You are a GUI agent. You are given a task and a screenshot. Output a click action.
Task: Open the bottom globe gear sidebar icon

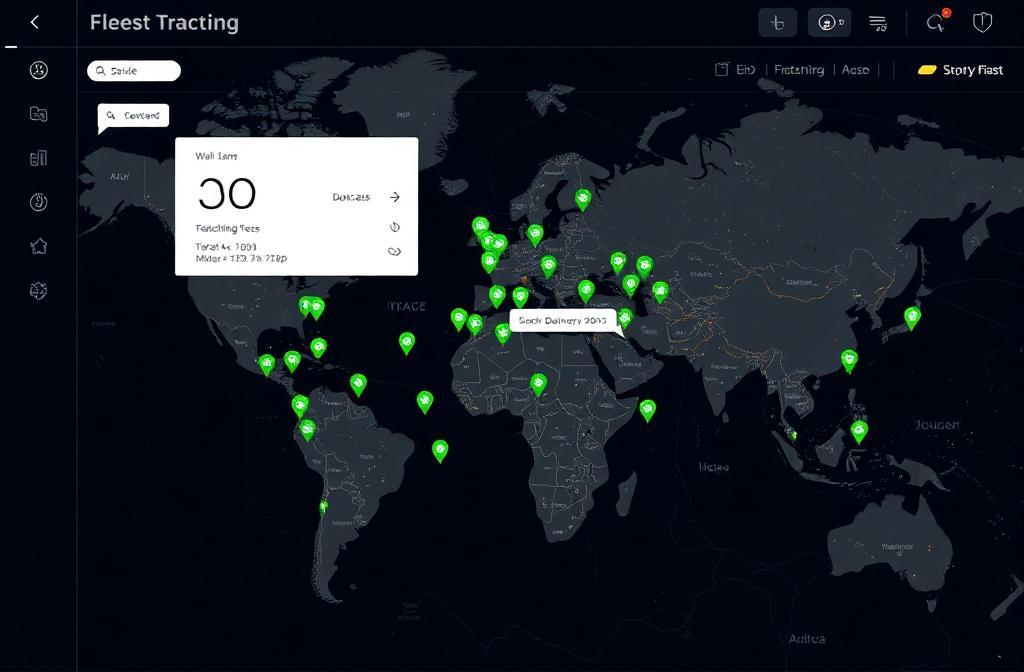(39, 290)
